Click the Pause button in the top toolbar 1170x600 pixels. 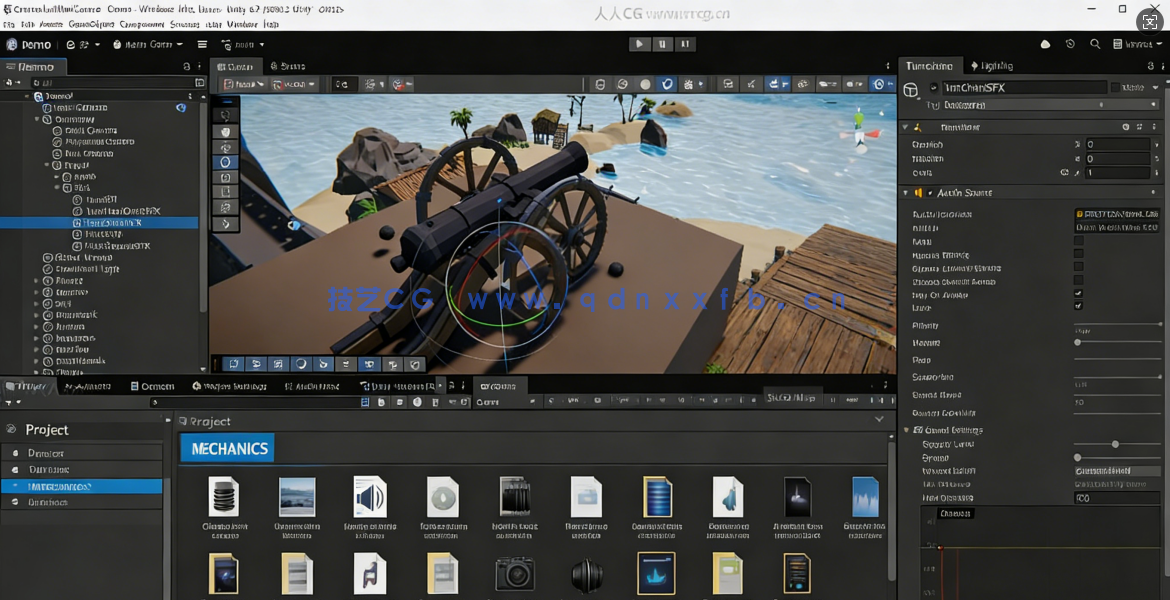663,44
